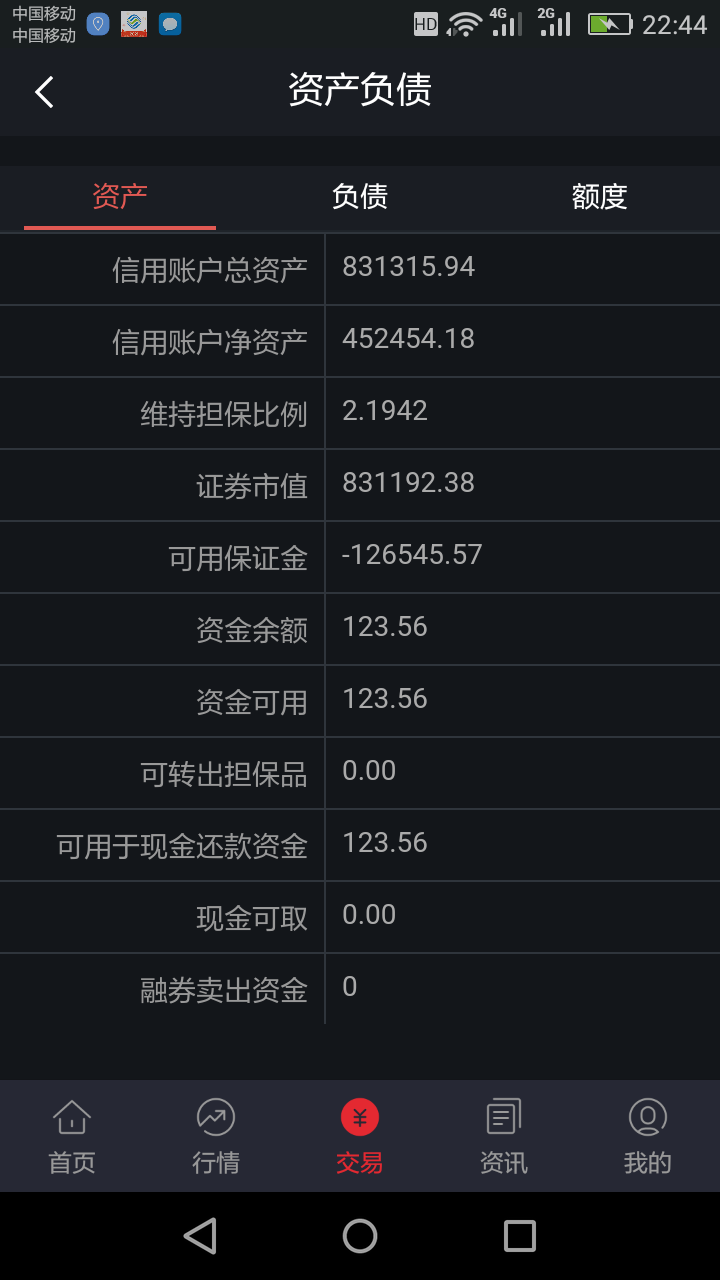Open the 首页 home icon
This screenshot has height=1280, width=720.
click(72, 1117)
